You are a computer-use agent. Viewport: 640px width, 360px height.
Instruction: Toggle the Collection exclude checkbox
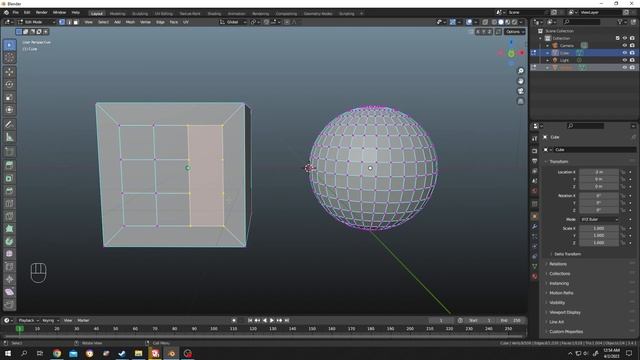click(617, 38)
